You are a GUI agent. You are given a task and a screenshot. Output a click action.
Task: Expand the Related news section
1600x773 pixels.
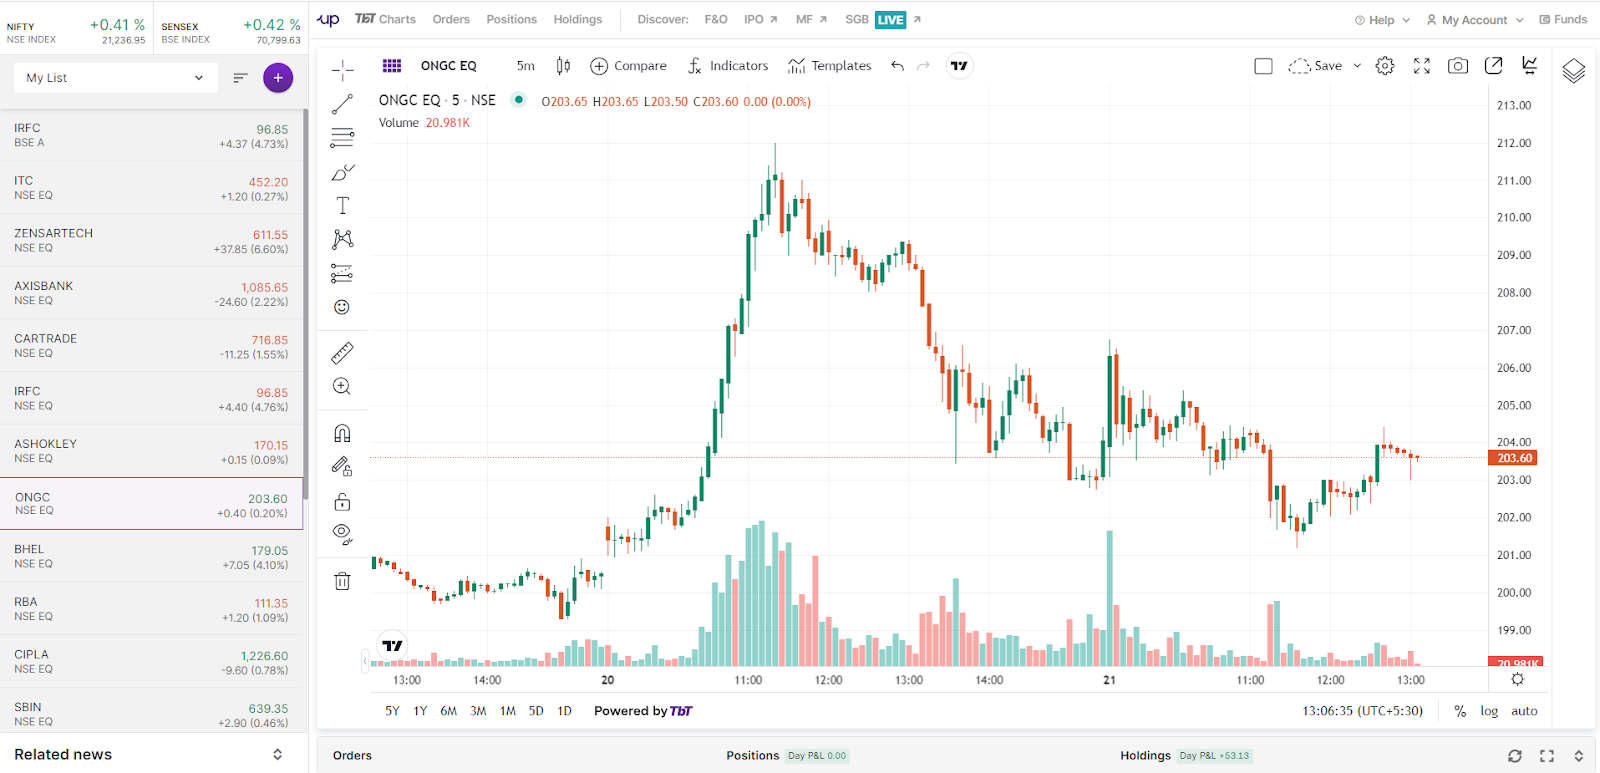click(277, 755)
